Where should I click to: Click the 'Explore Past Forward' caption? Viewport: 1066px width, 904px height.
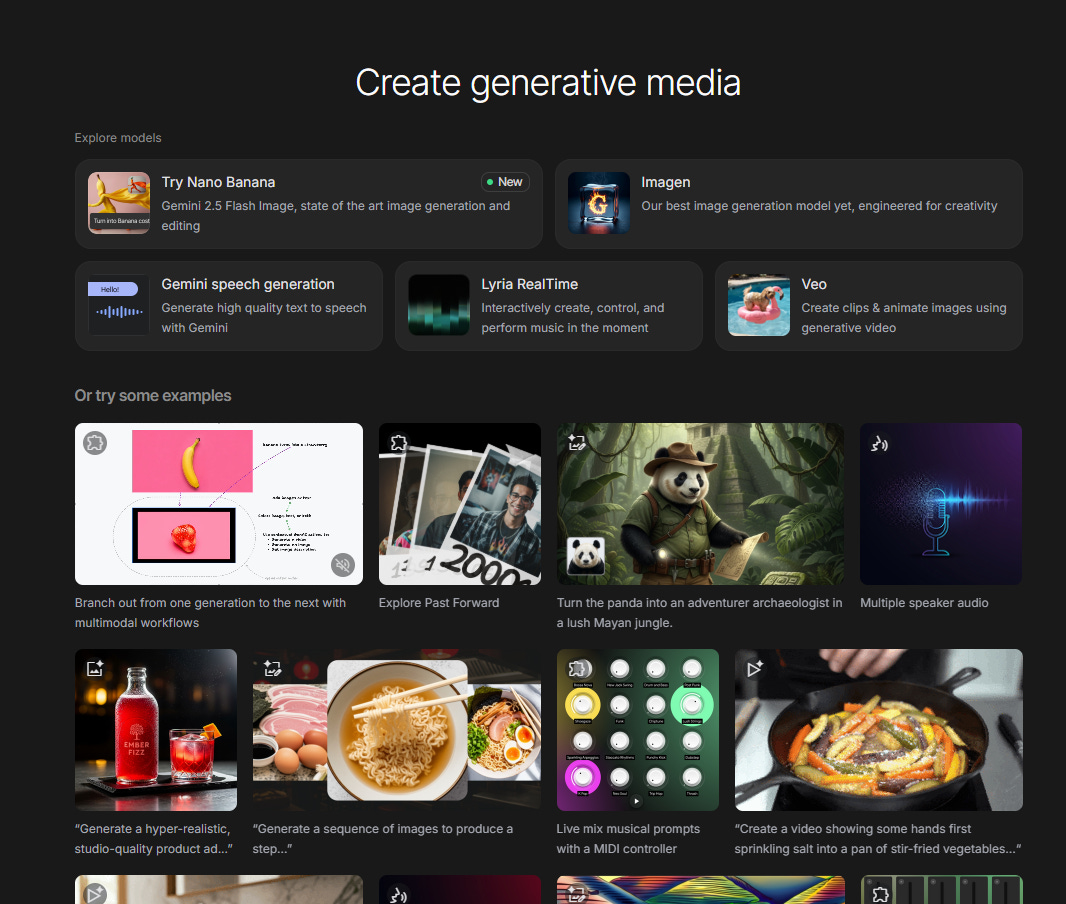click(439, 603)
